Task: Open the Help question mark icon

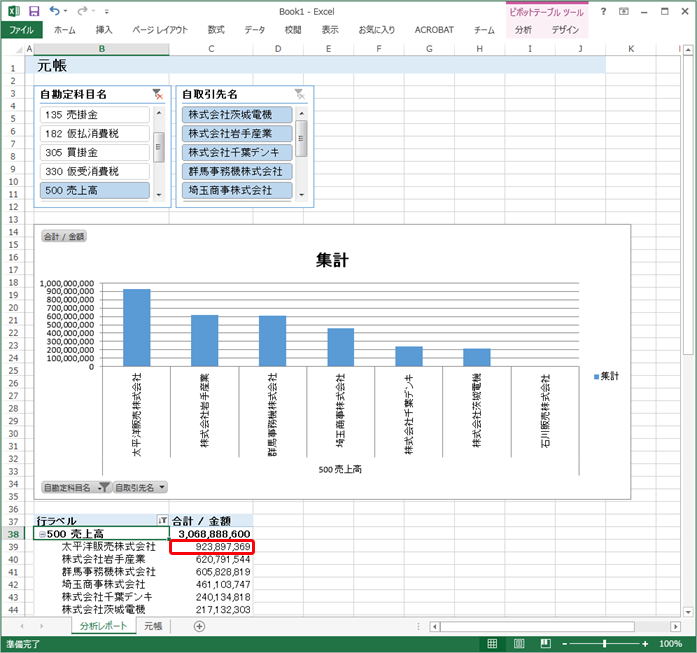Action: [x=603, y=12]
